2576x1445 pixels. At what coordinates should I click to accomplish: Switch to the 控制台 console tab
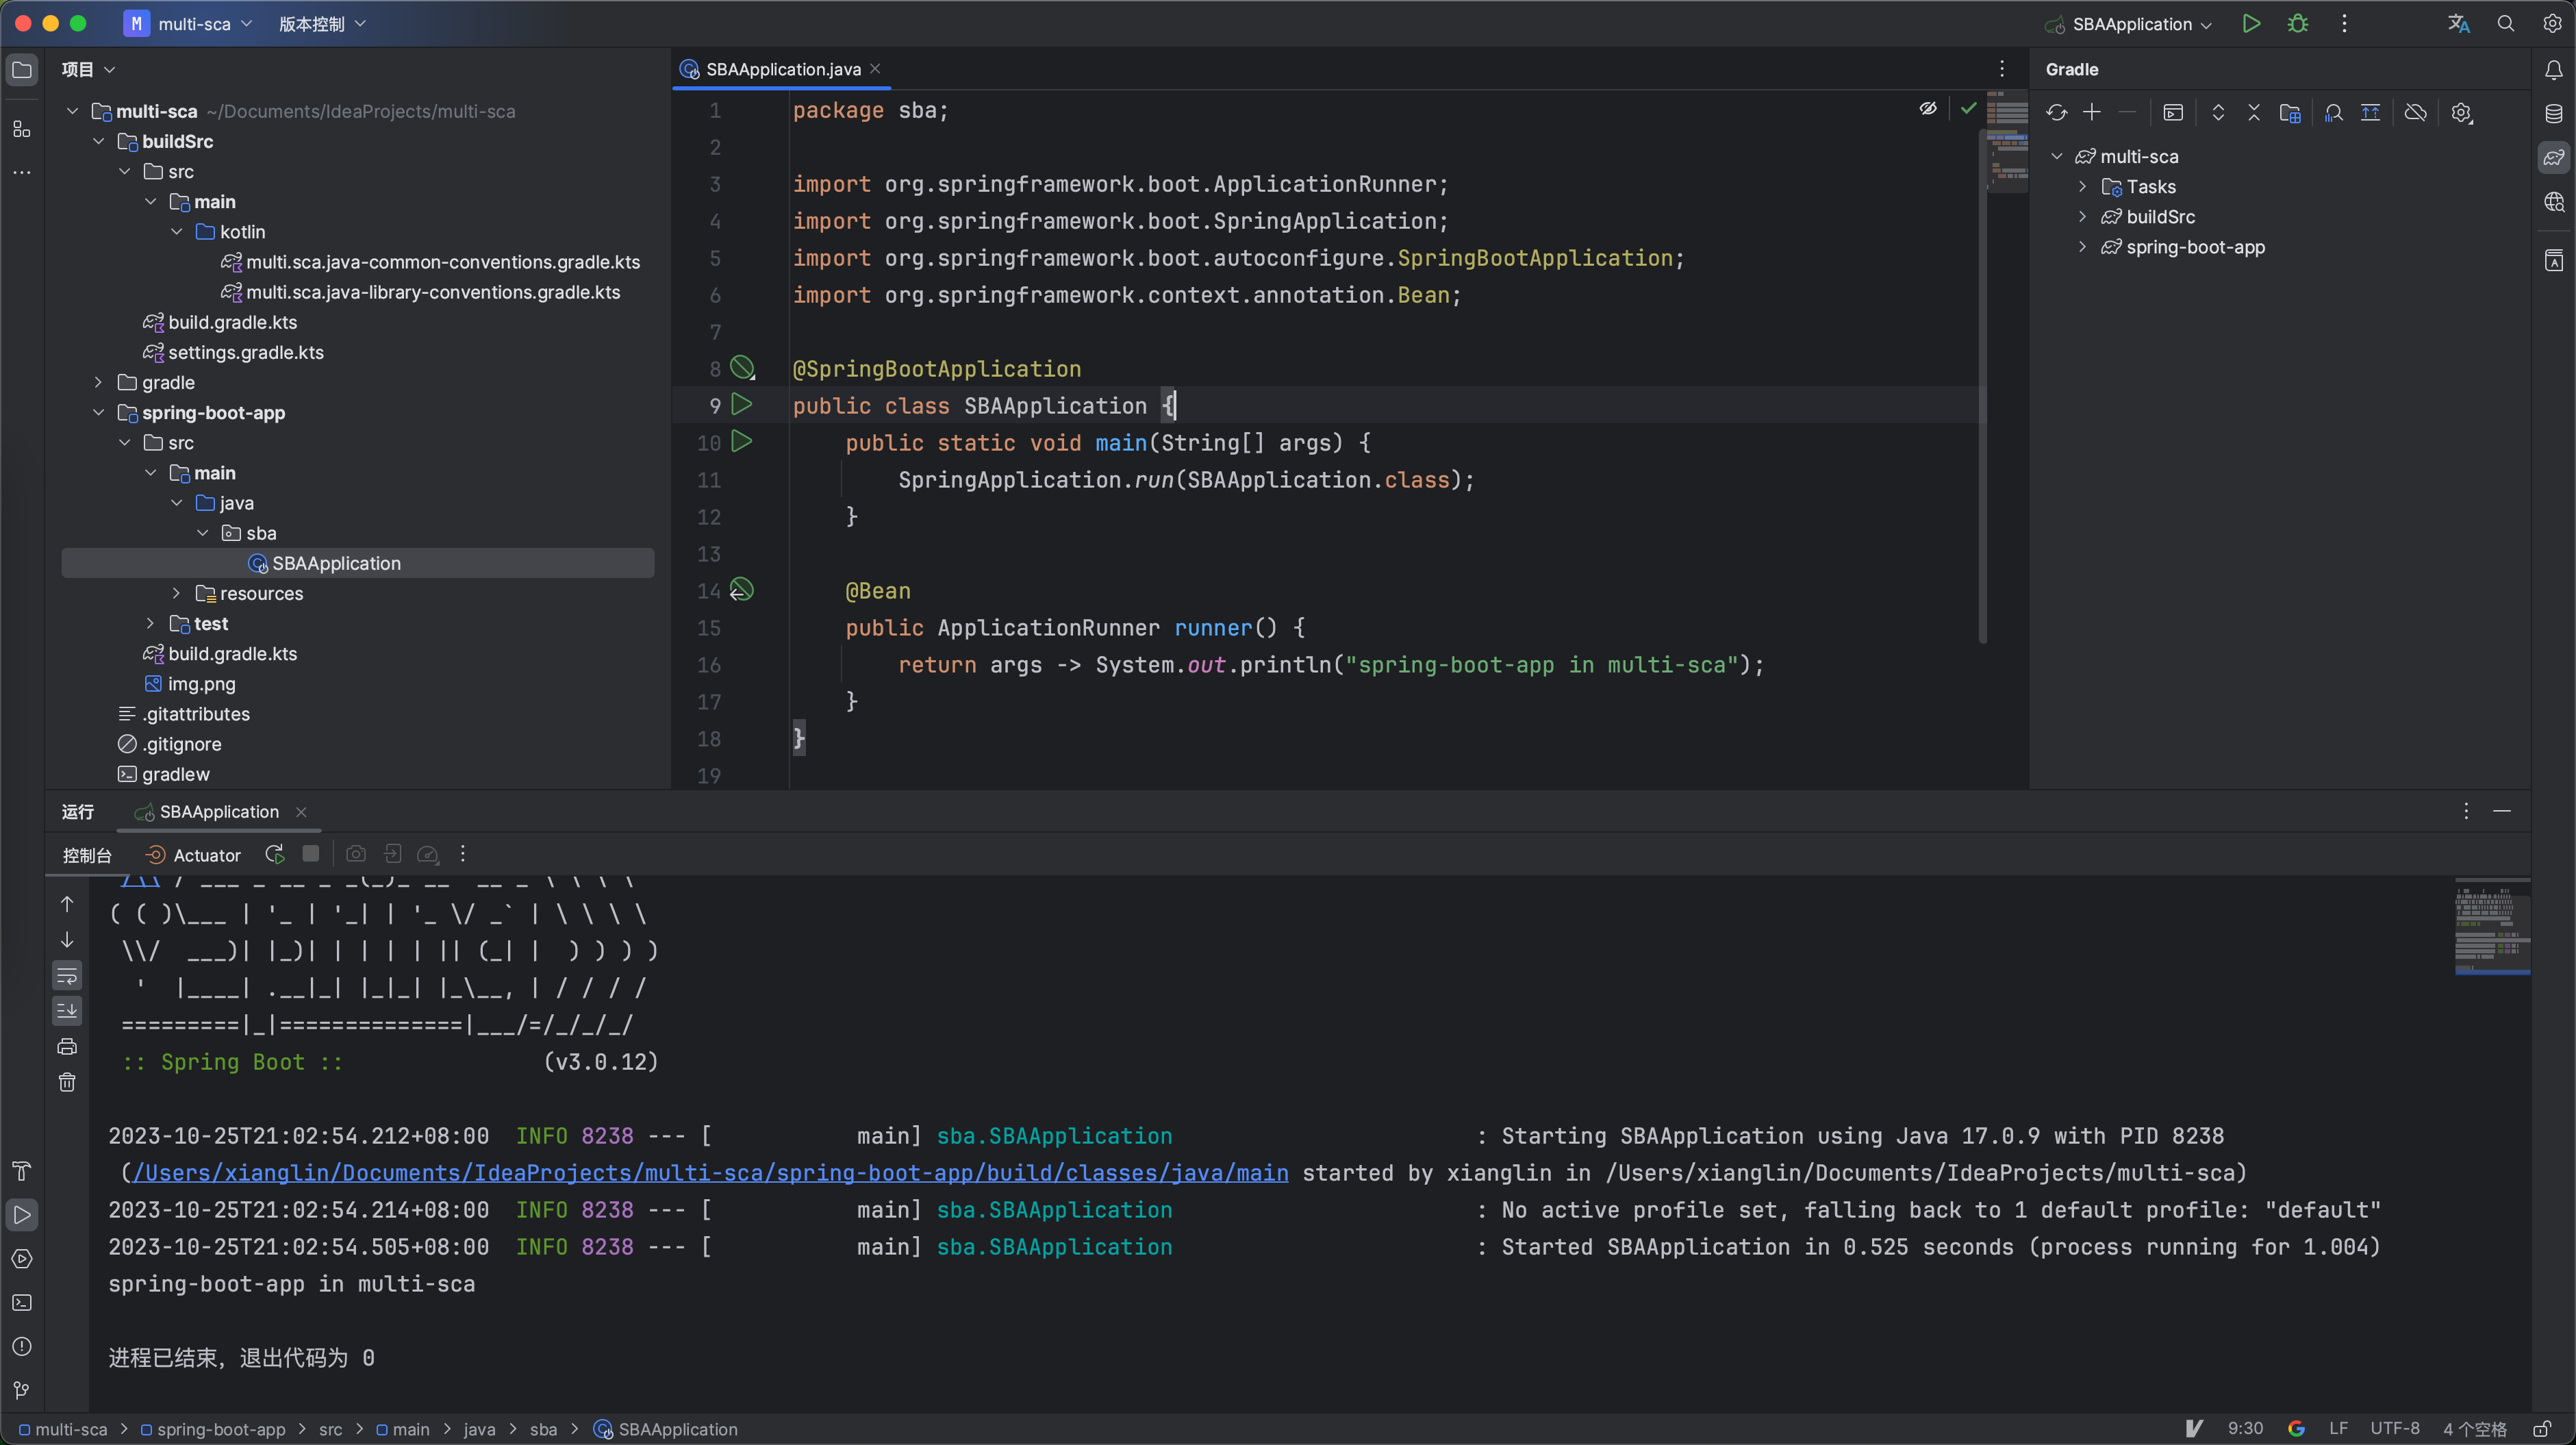(87, 855)
